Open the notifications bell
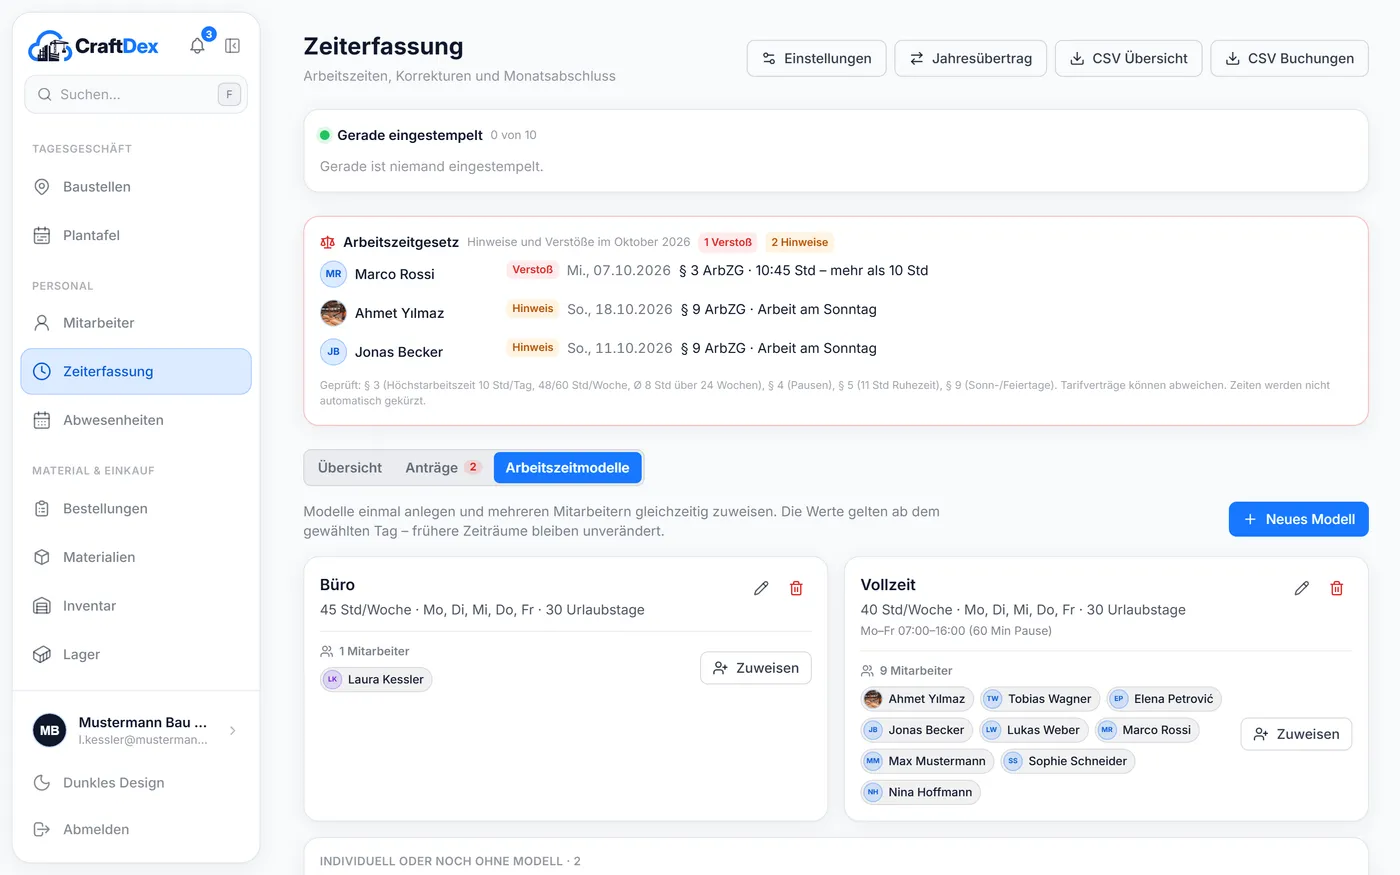The height and width of the screenshot is (875, 1400). [197, 46]
